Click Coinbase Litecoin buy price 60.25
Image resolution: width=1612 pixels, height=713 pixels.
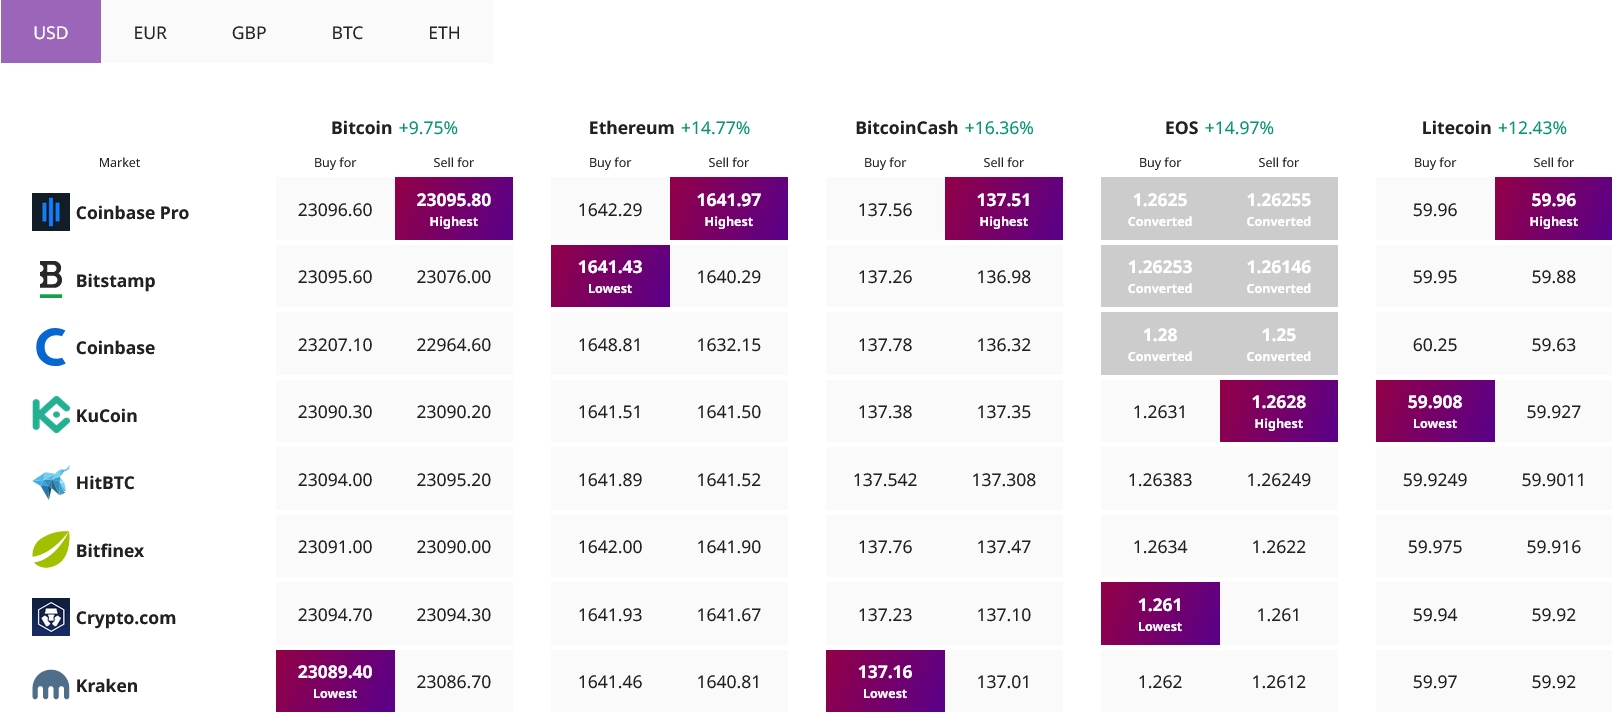click(x=1435, y=344)
